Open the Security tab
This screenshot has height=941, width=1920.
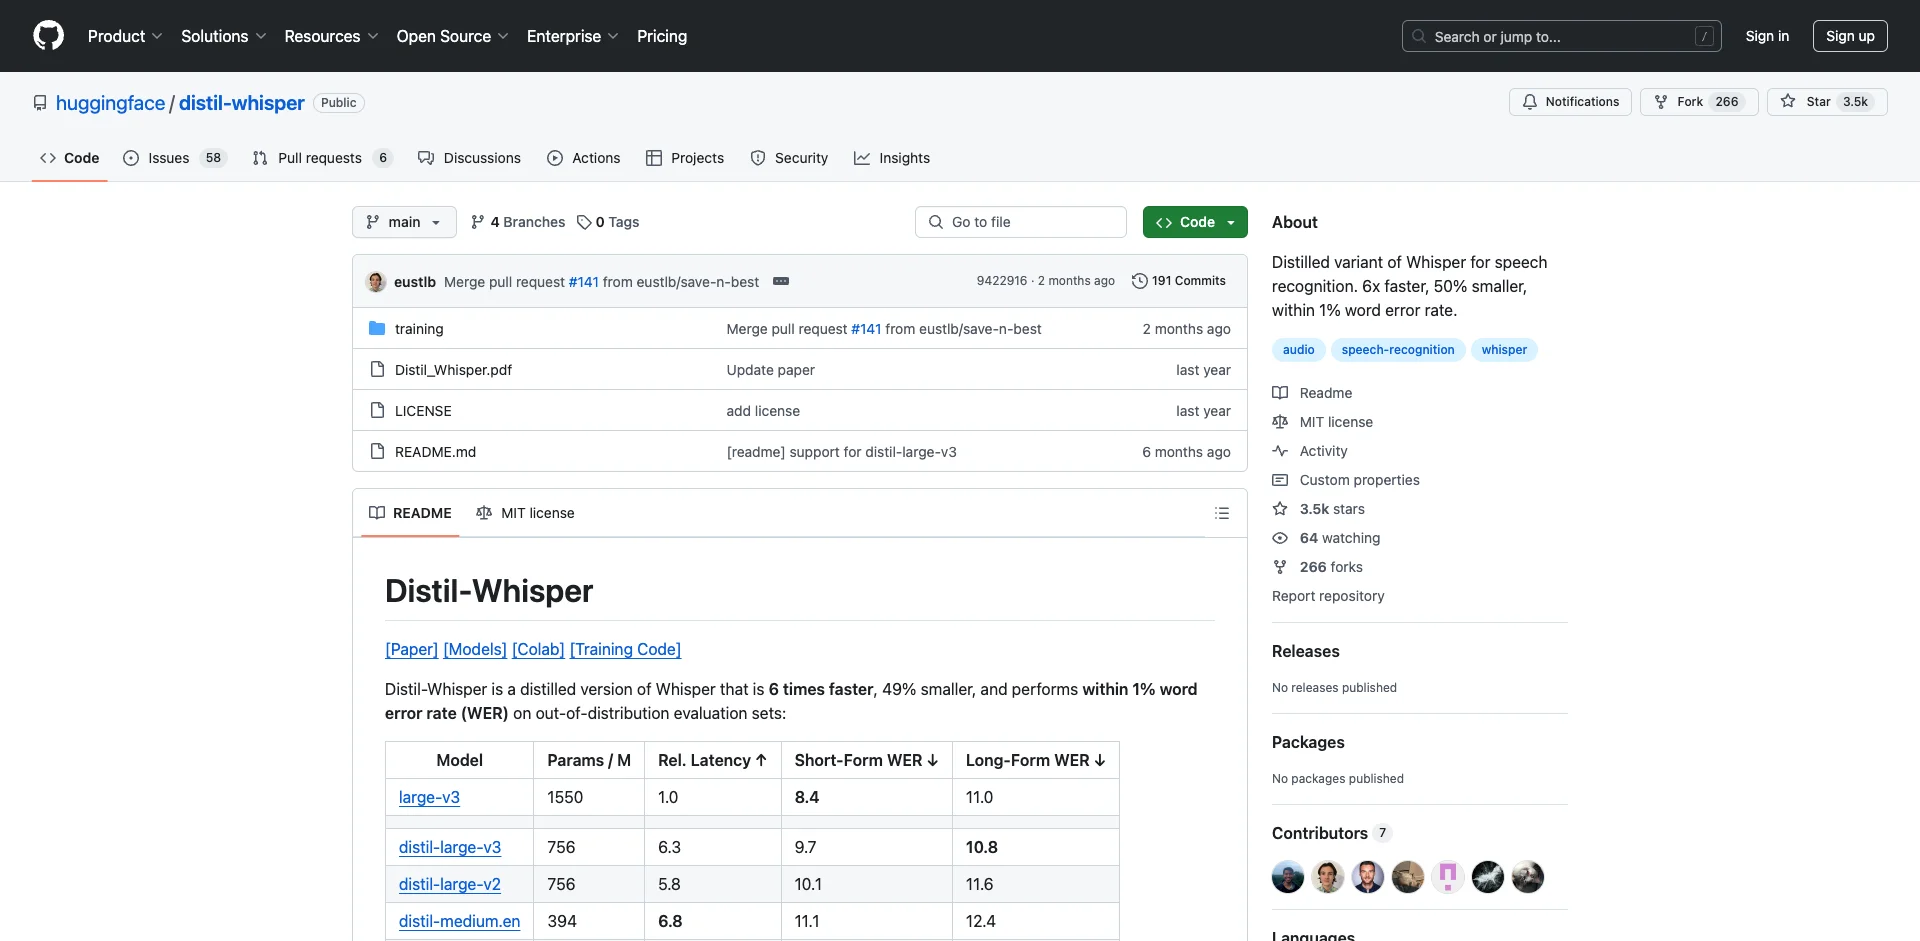pos(789,158)
